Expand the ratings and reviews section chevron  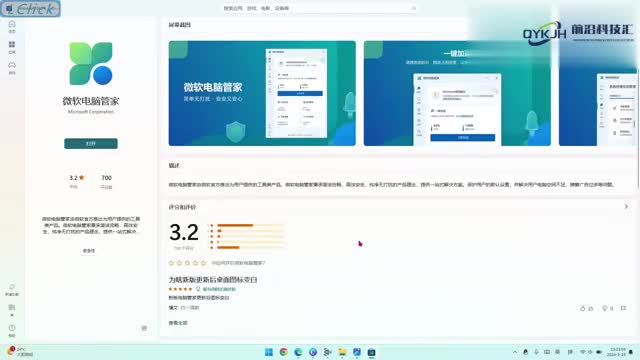click(x=626, y=207)
